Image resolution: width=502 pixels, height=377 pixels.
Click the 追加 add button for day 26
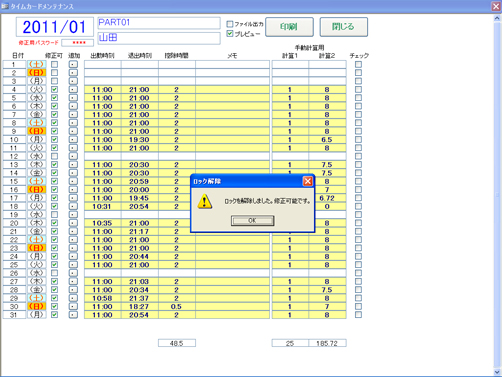point(73,273)
